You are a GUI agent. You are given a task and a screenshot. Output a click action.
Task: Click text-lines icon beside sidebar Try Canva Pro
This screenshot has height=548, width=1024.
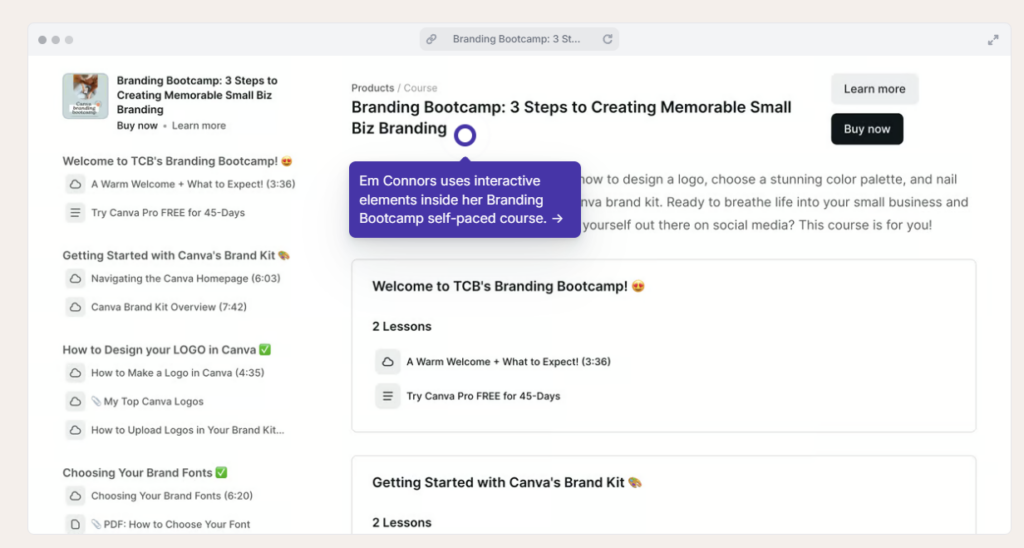[x=75, y=212]
